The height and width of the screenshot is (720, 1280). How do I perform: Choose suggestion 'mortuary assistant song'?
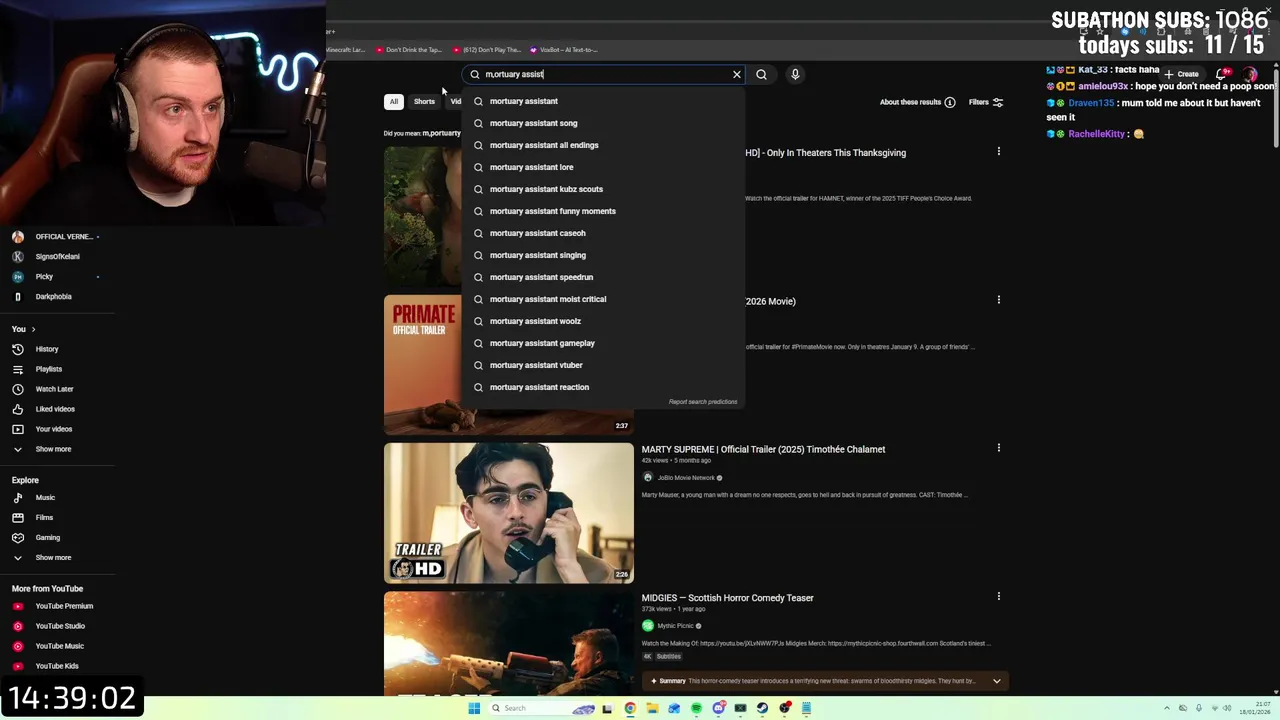[x=603, y=123]
